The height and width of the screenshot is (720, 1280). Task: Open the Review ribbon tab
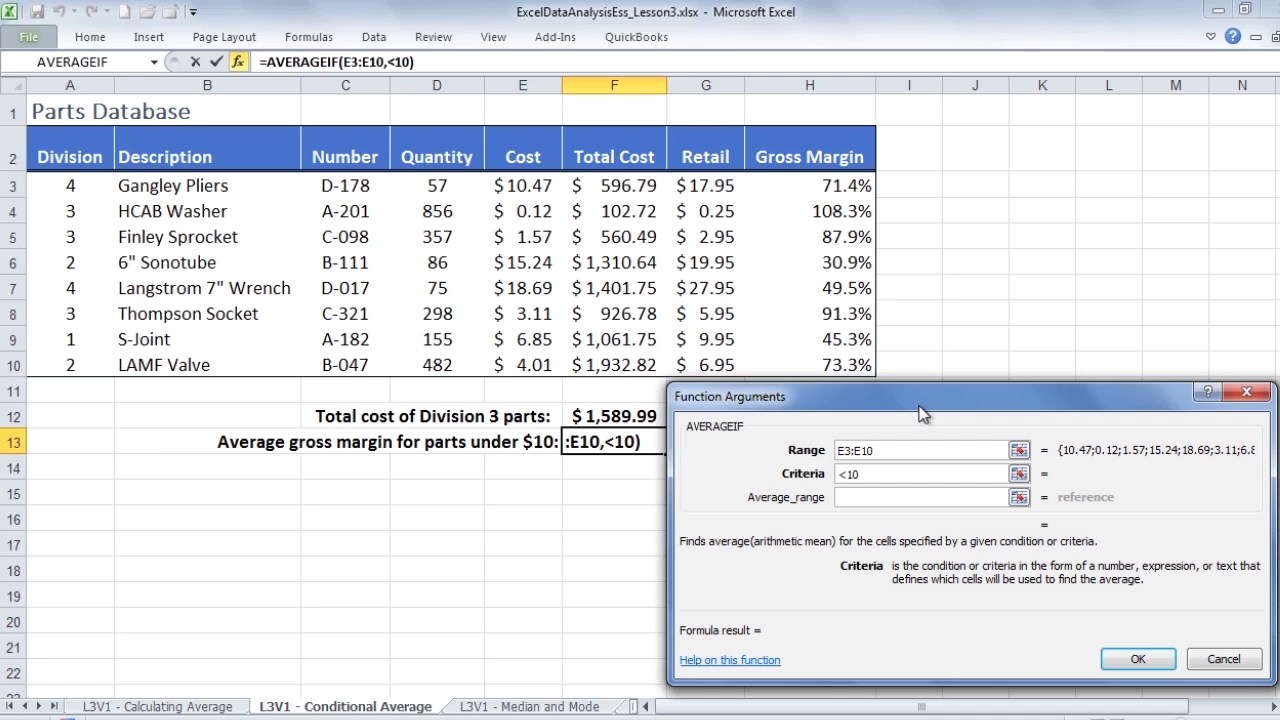coord(433,37)
